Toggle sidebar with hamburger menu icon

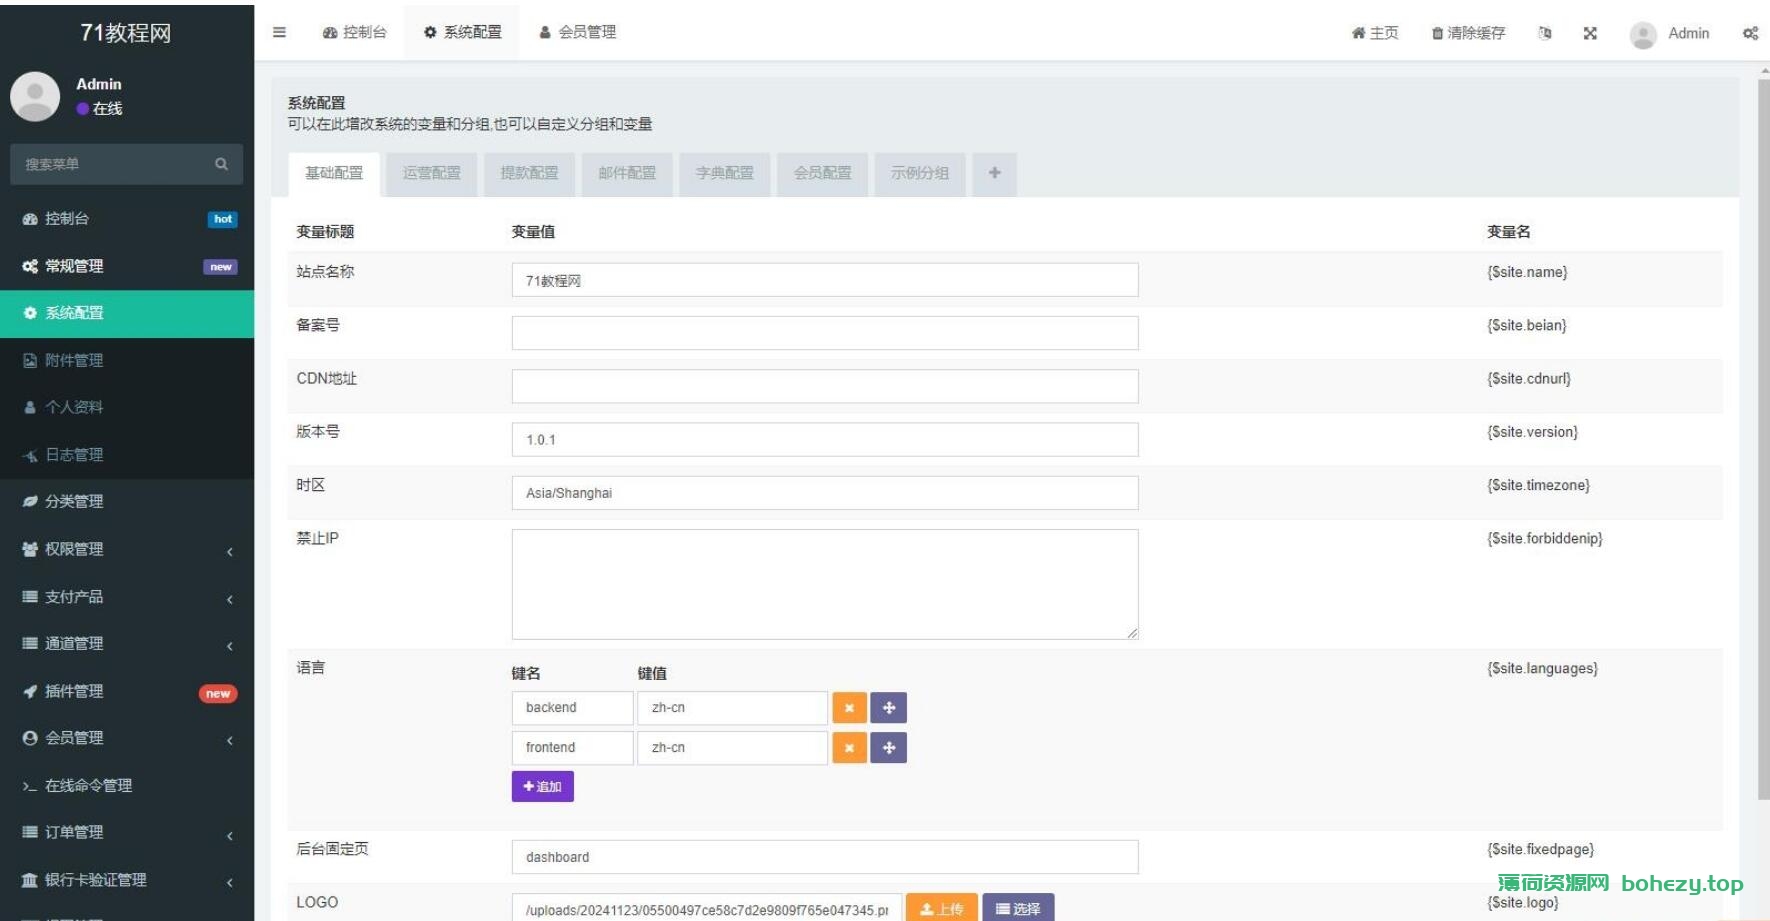(279, 32)
